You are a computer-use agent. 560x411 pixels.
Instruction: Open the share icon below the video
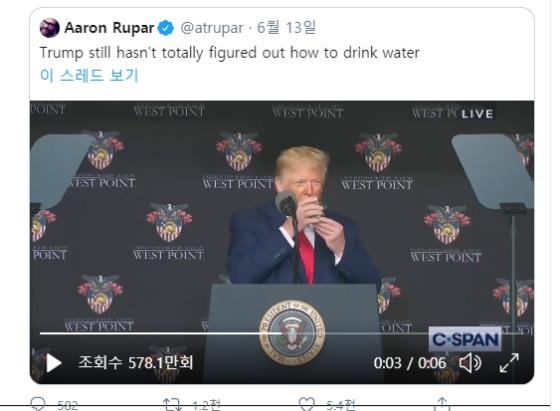442,404
